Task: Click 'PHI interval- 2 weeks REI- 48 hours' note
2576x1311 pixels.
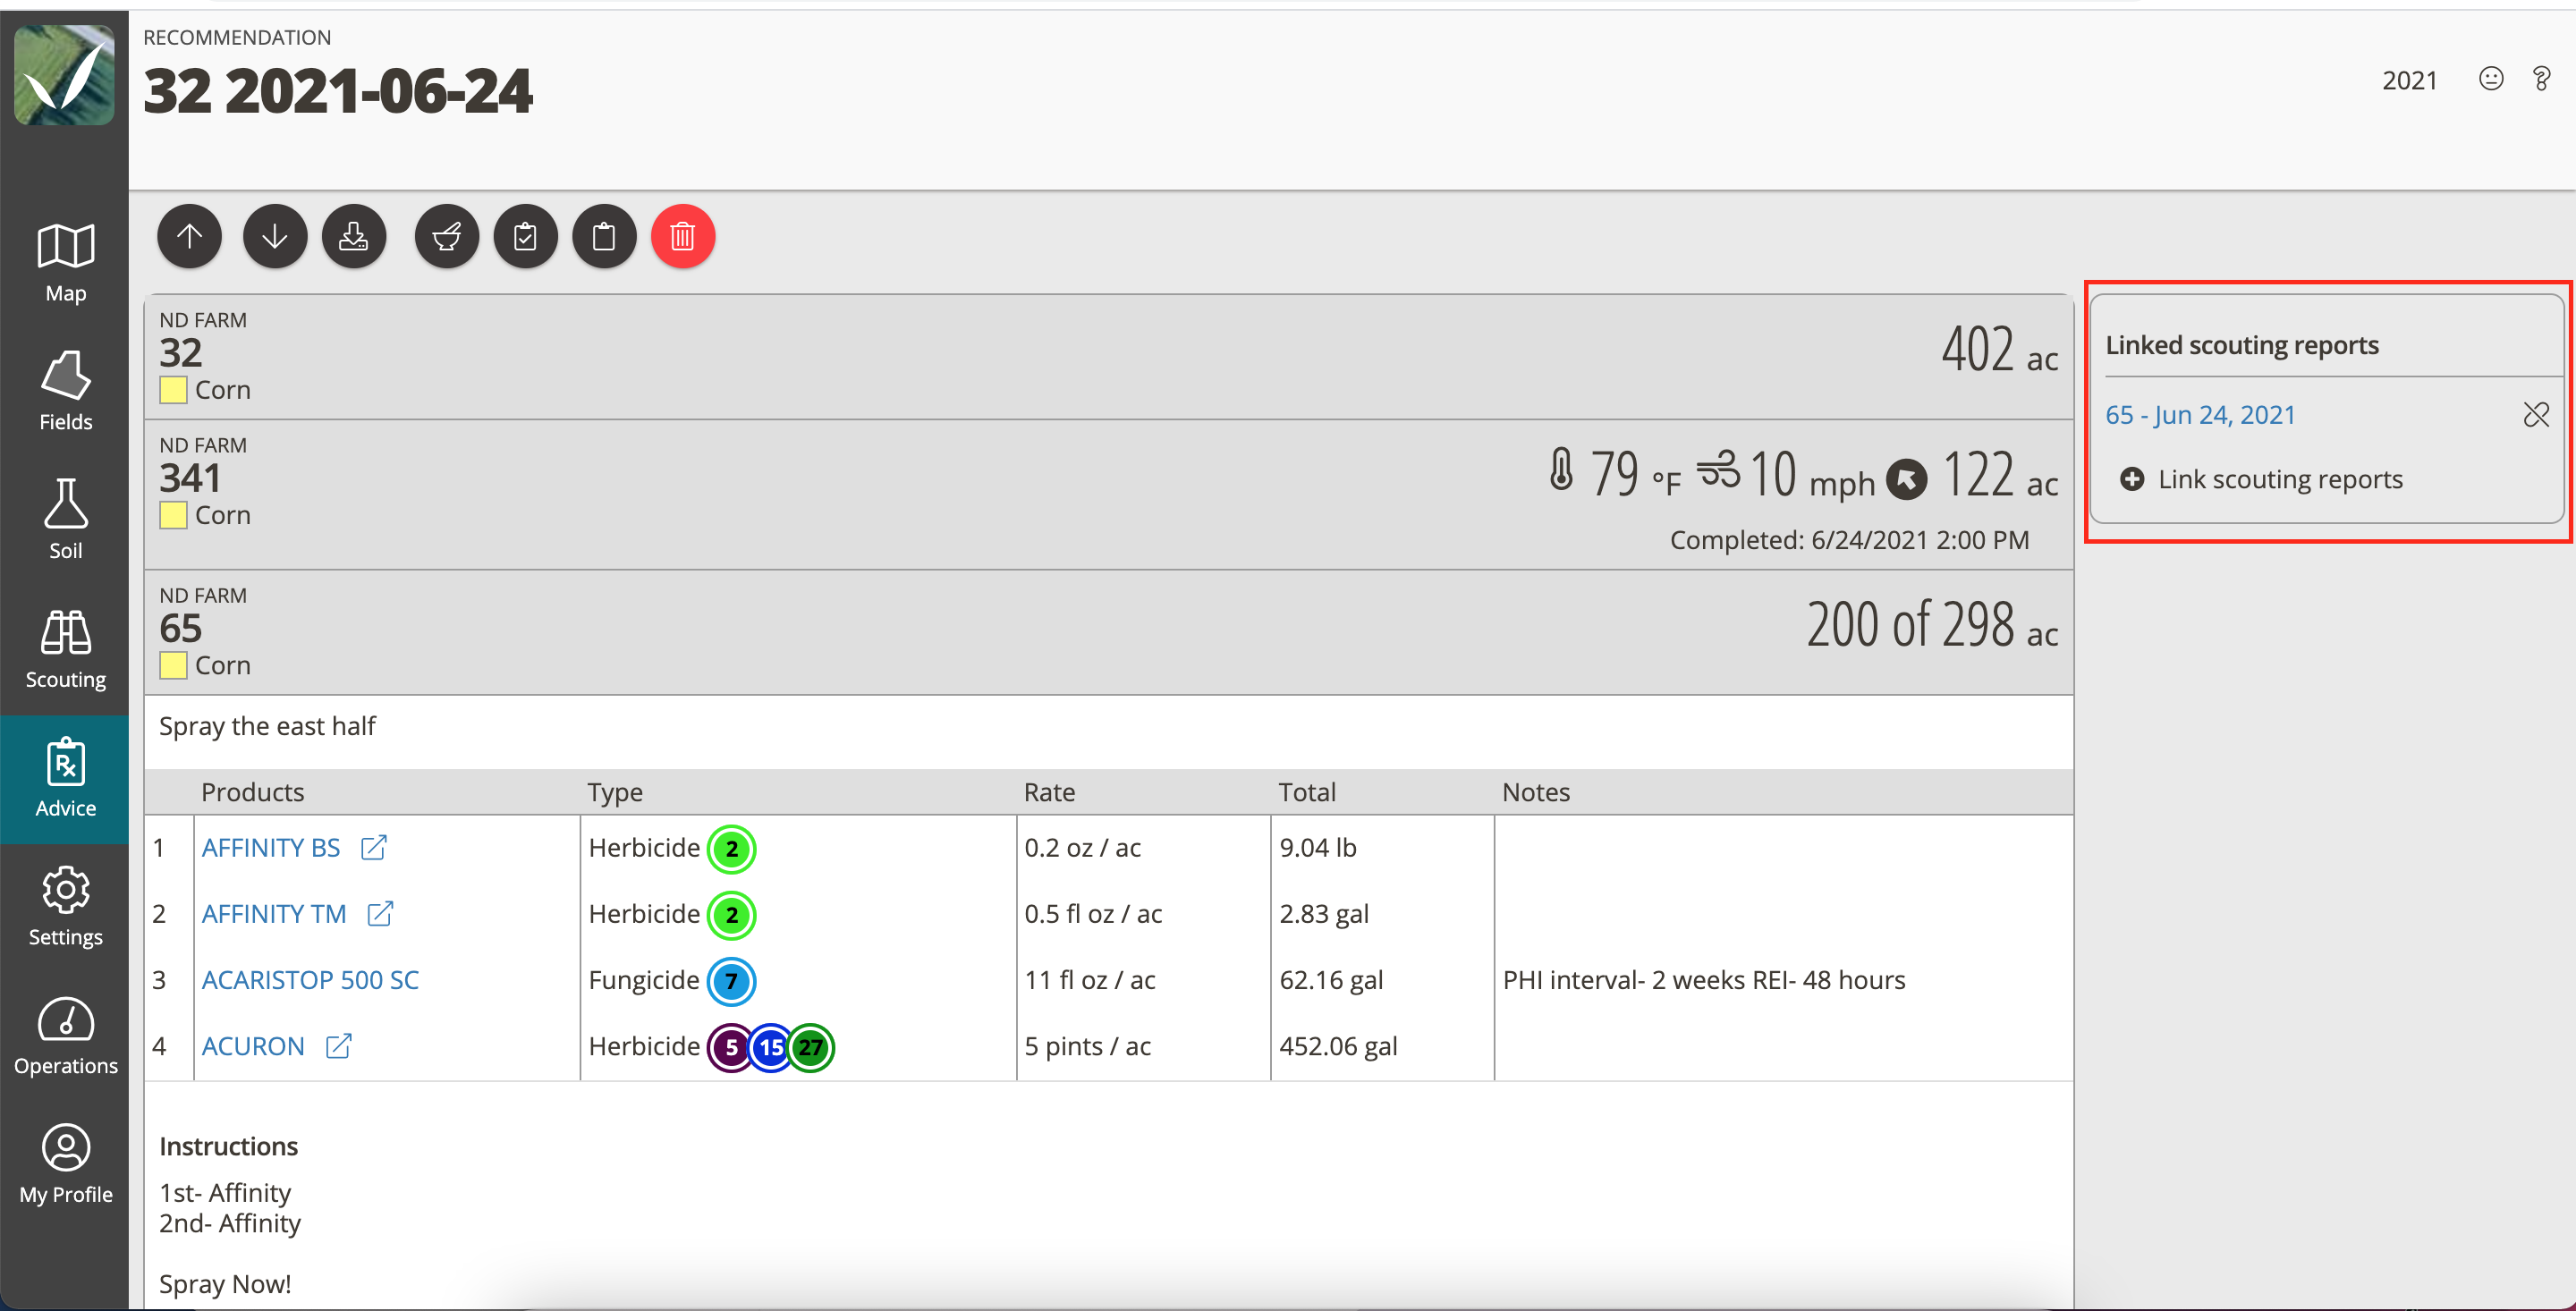Action: tap(1704, 980)
